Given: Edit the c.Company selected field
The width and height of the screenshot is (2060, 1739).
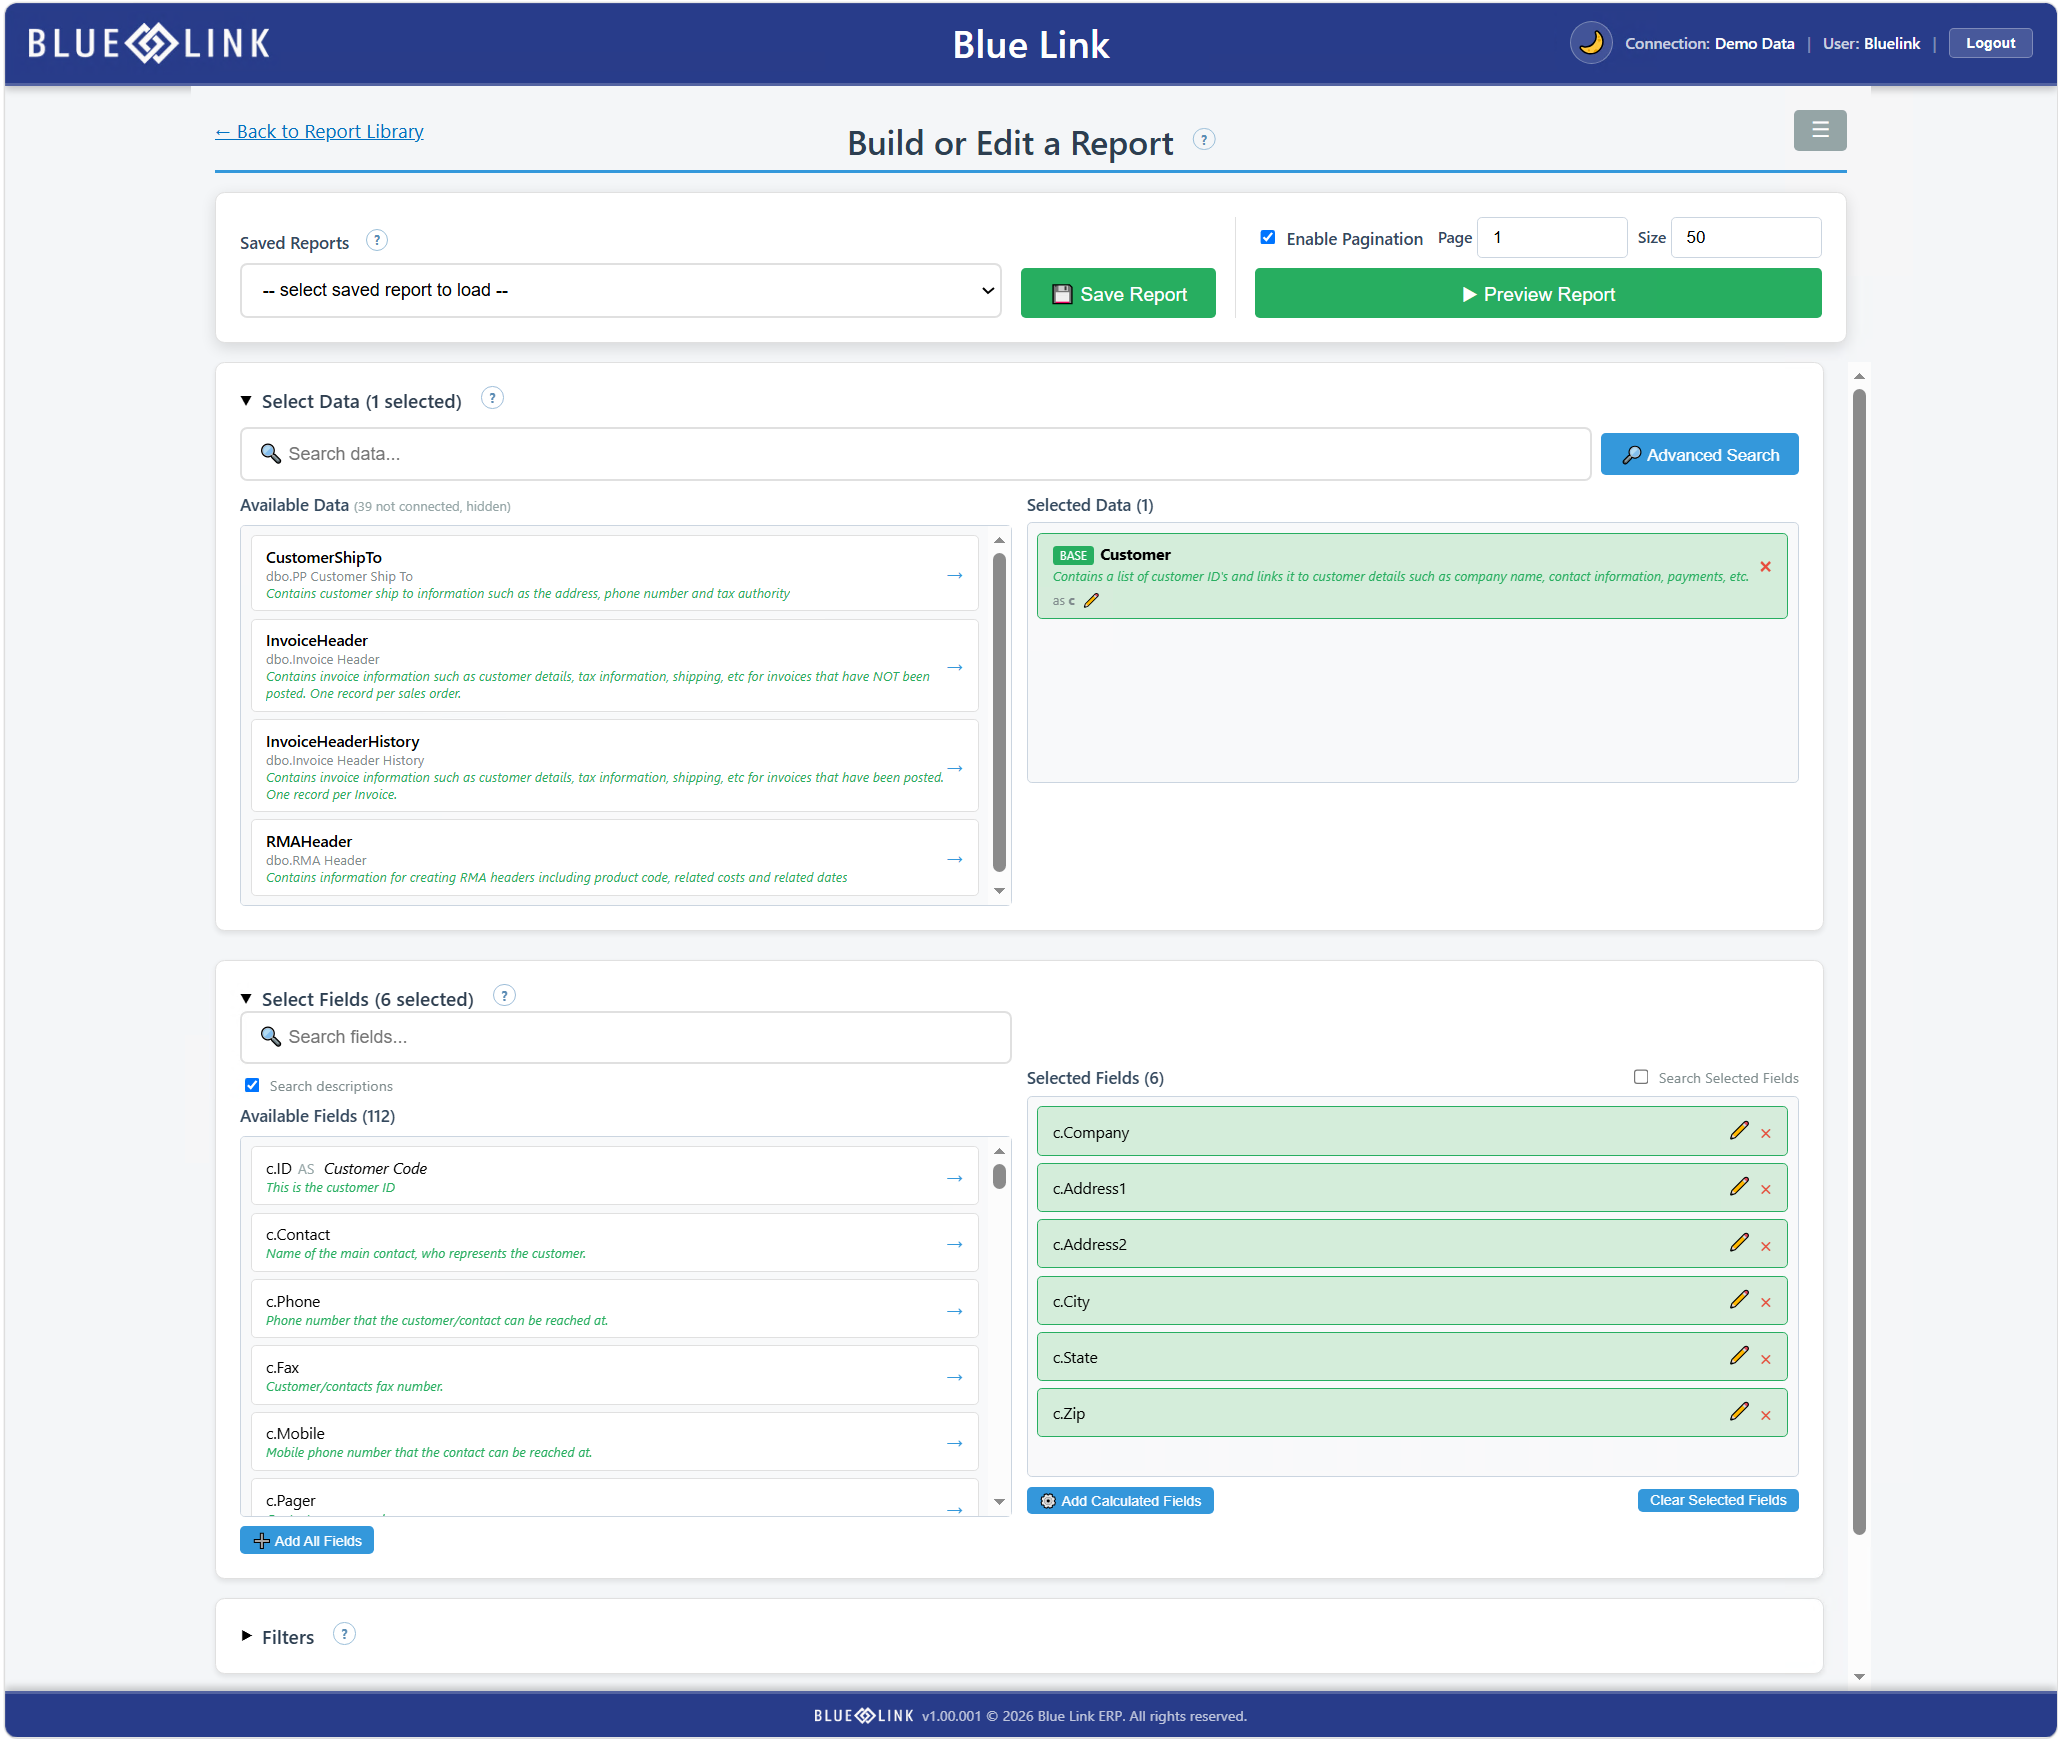Looking at the screenshot, I should point(1739,1130).
